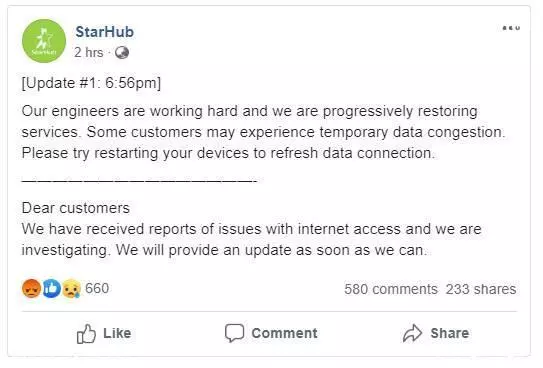Click the speech bubble comment icon
The image size is (543, 368).
pos(234,333)
